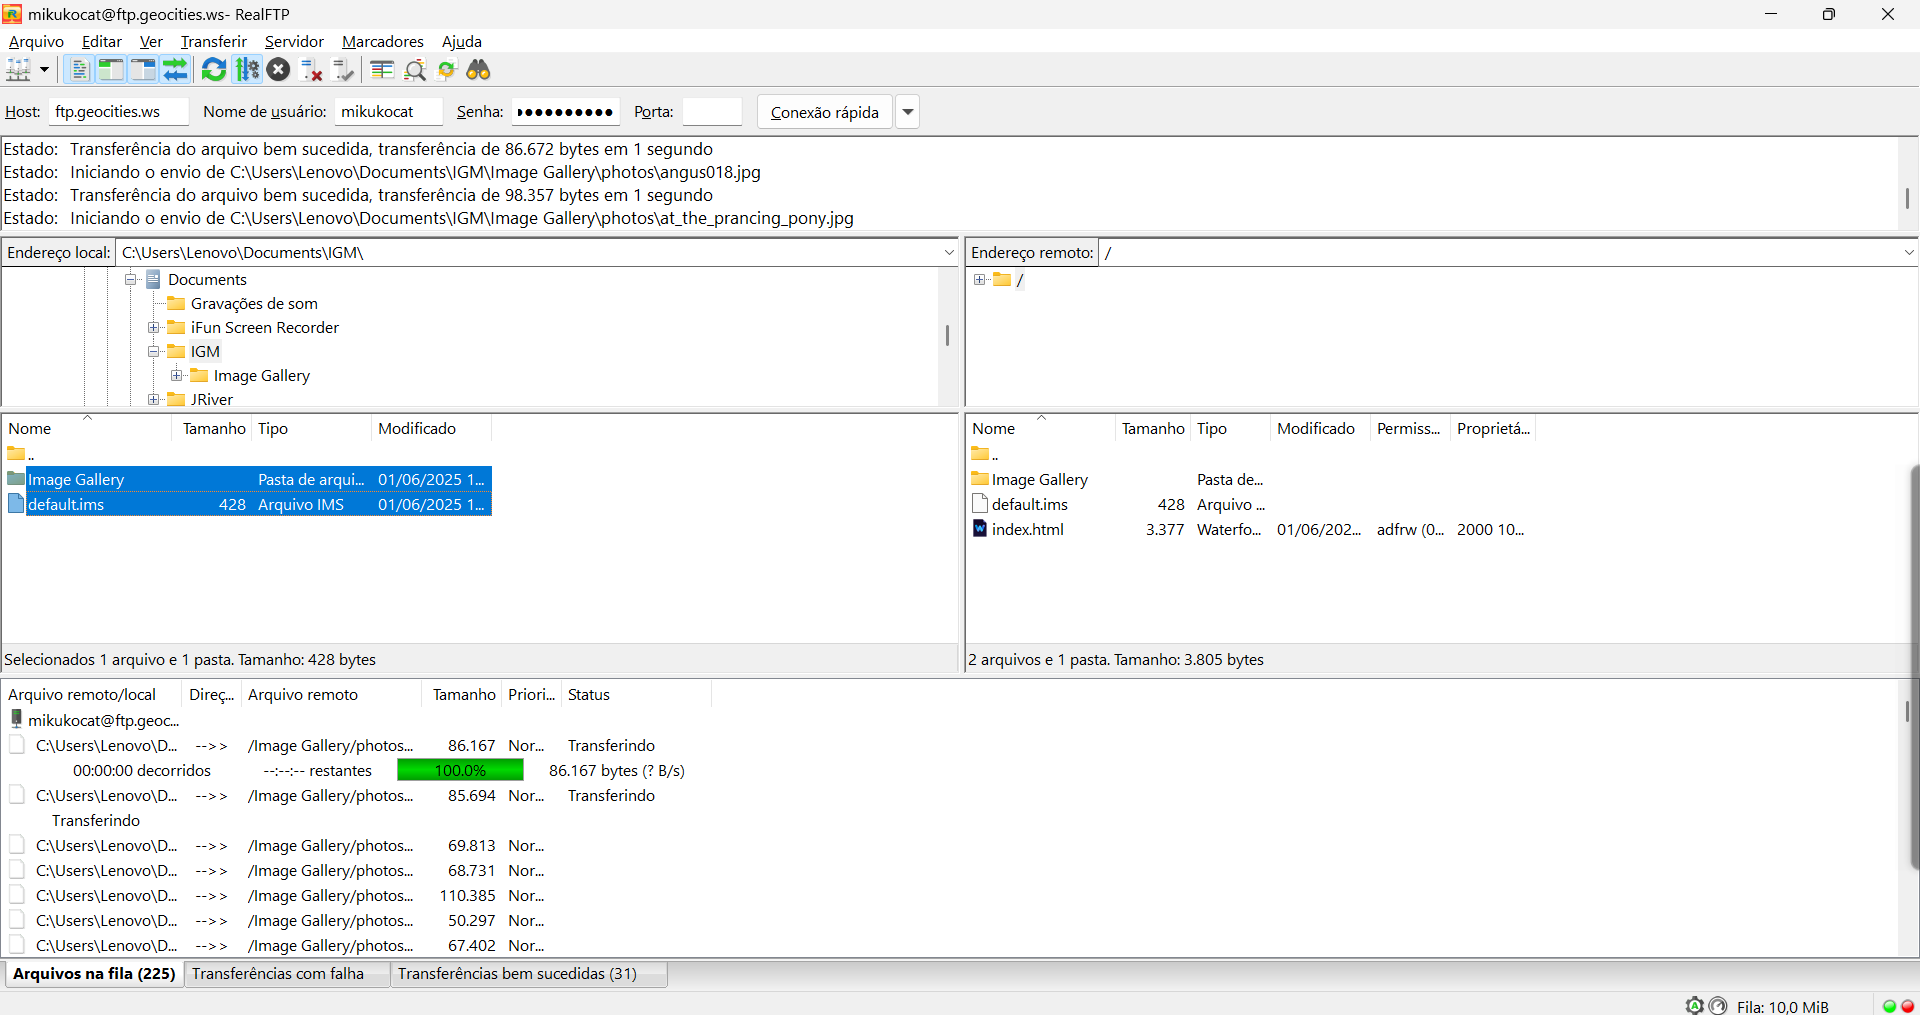Collapse the IGM tree node
This screenshot has width=1920, height=1015.
(x=153, y=351)
